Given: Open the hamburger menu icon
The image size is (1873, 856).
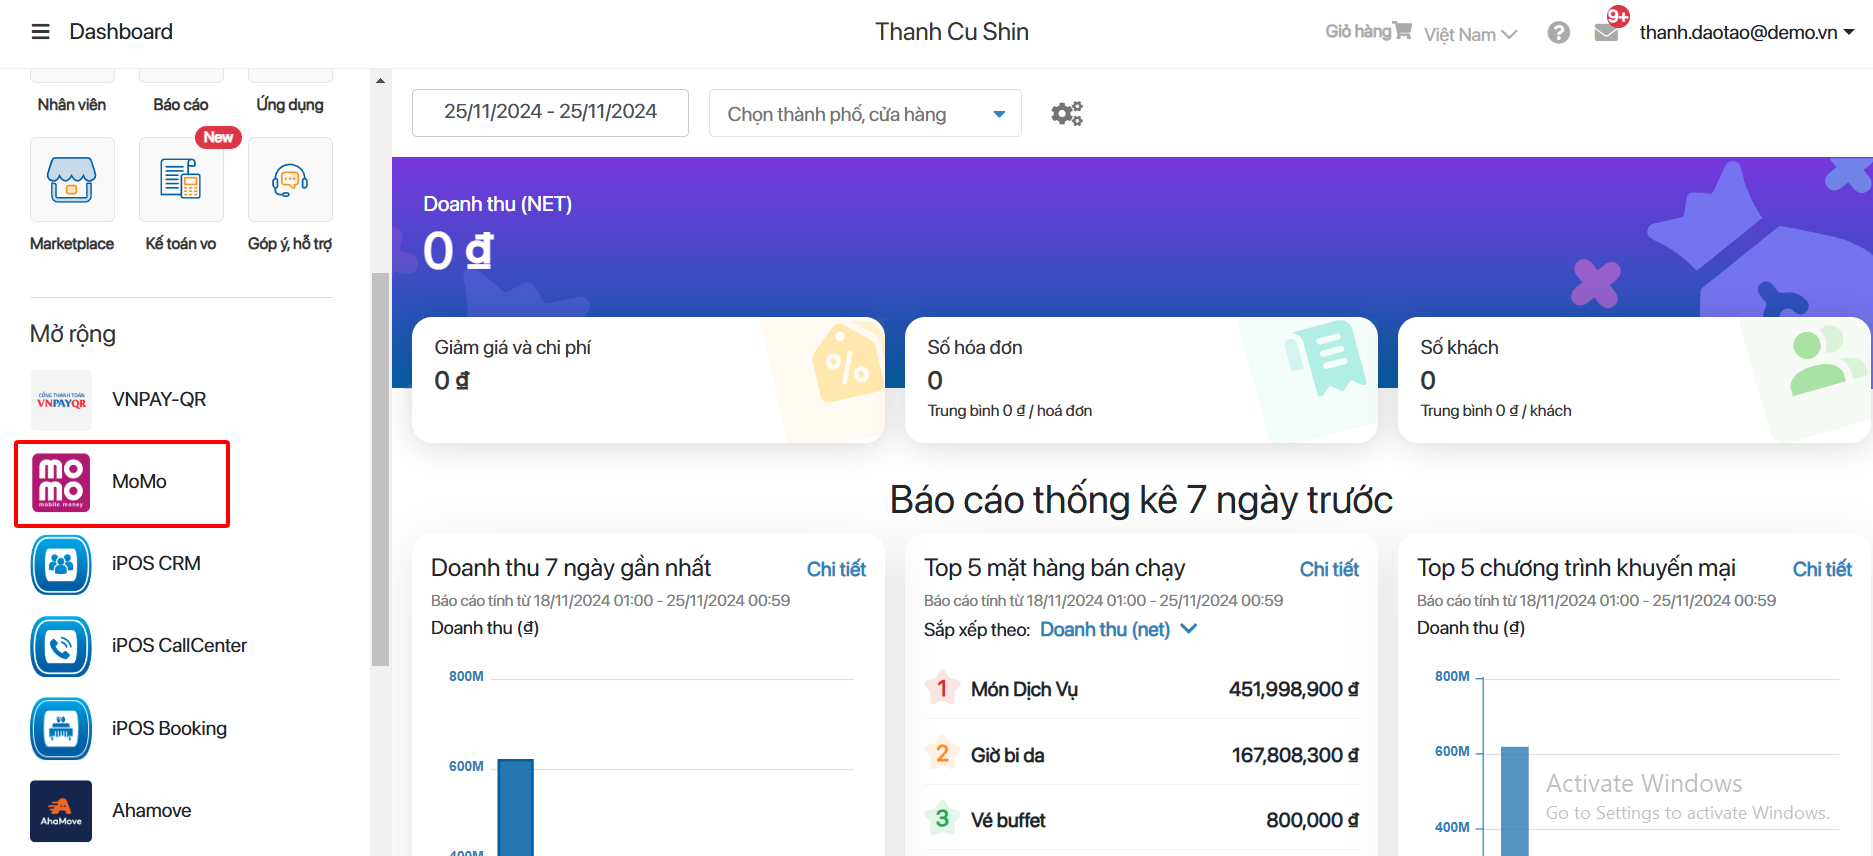Looking at the screenshot, I should 40,32.
